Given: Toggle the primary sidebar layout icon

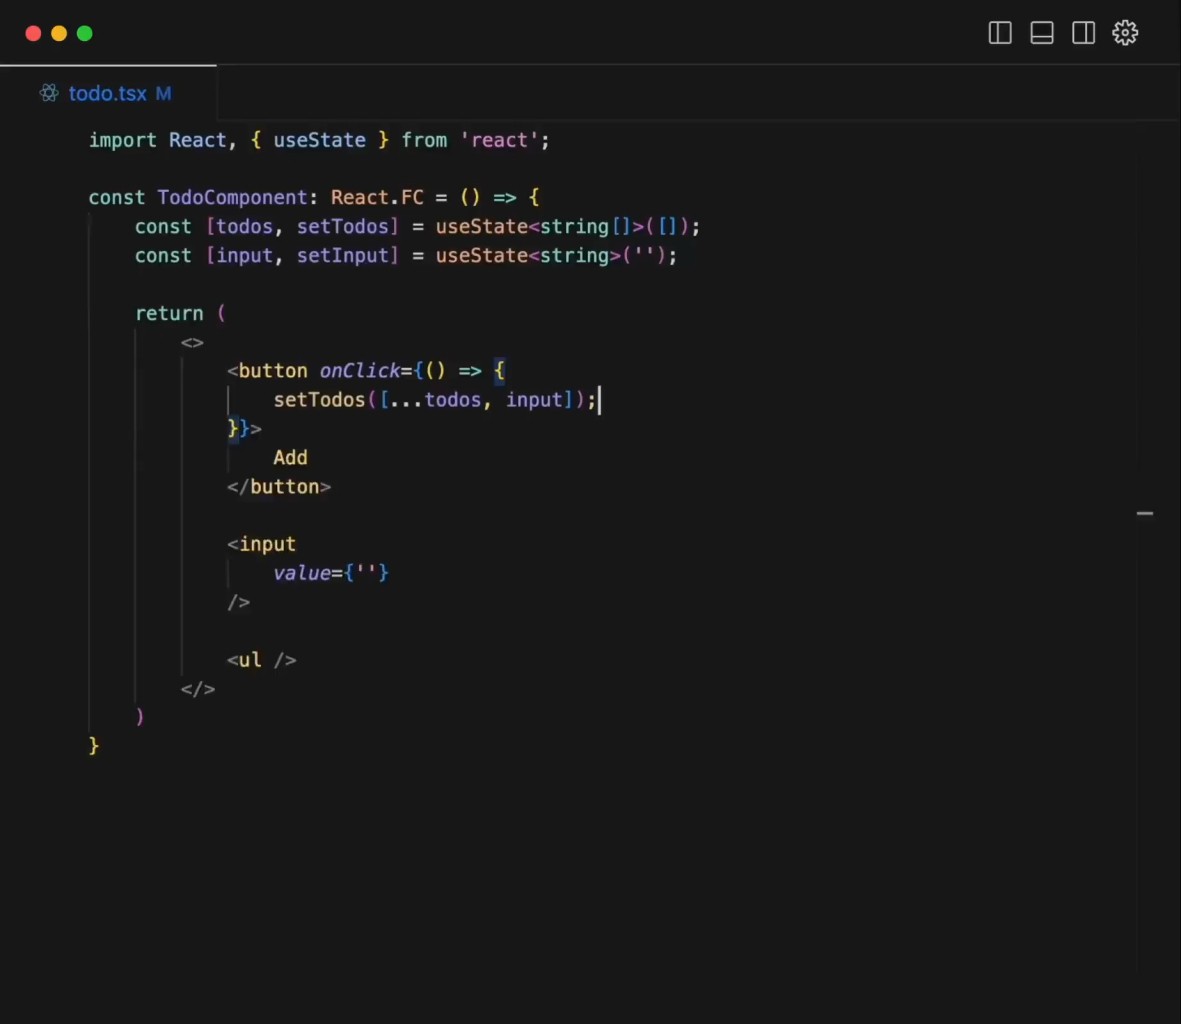Looking at the screenshot, I should pos(1000,33).
